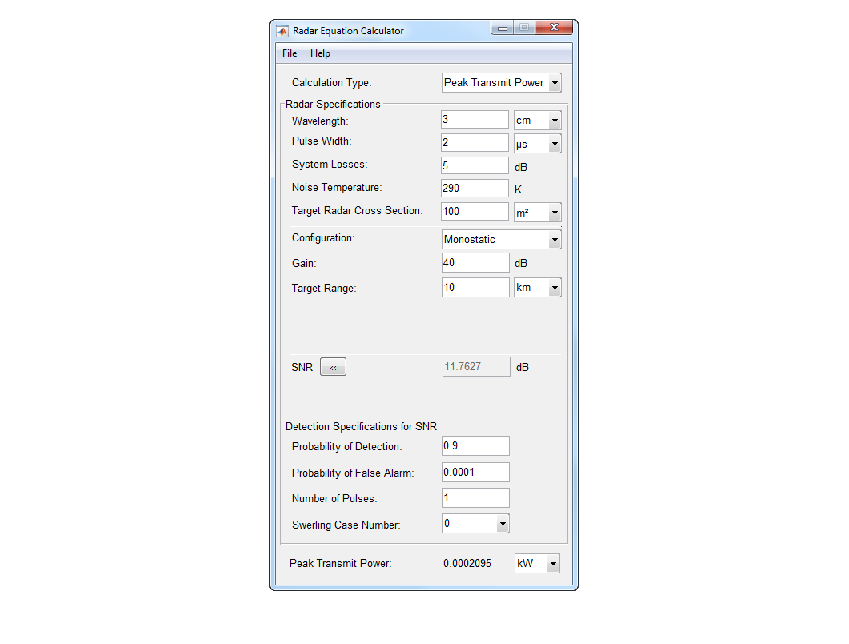Open the Pulse Width unit dropdown (µs)
Viewport: 849px width, 644px height.
pos(538,144)
